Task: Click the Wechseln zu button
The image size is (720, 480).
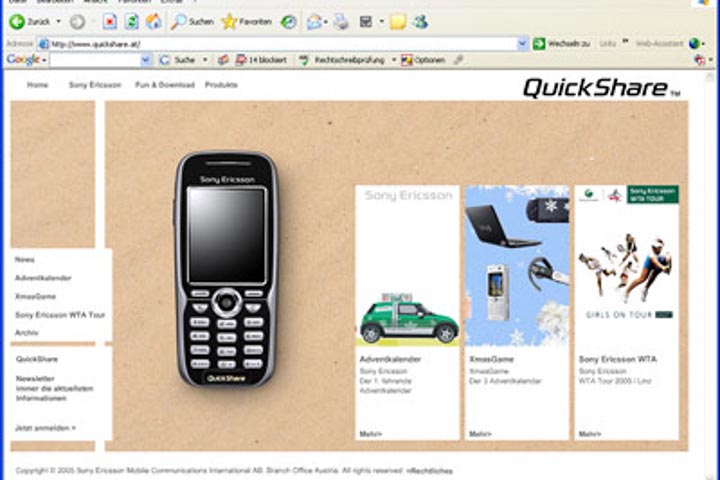Action: 561,44
